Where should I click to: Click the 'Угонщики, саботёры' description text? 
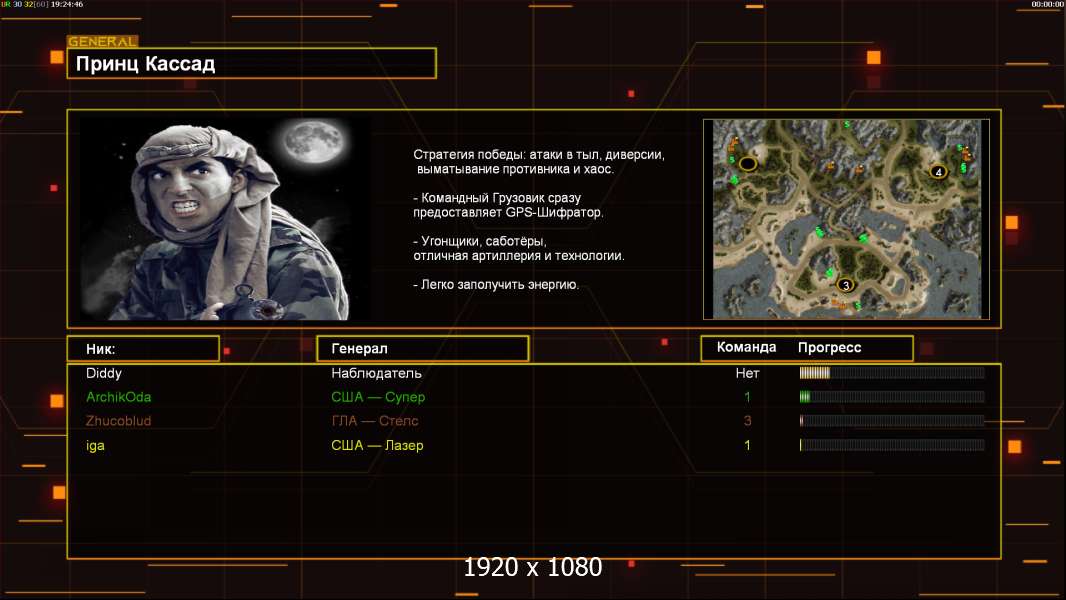point(519,249)
